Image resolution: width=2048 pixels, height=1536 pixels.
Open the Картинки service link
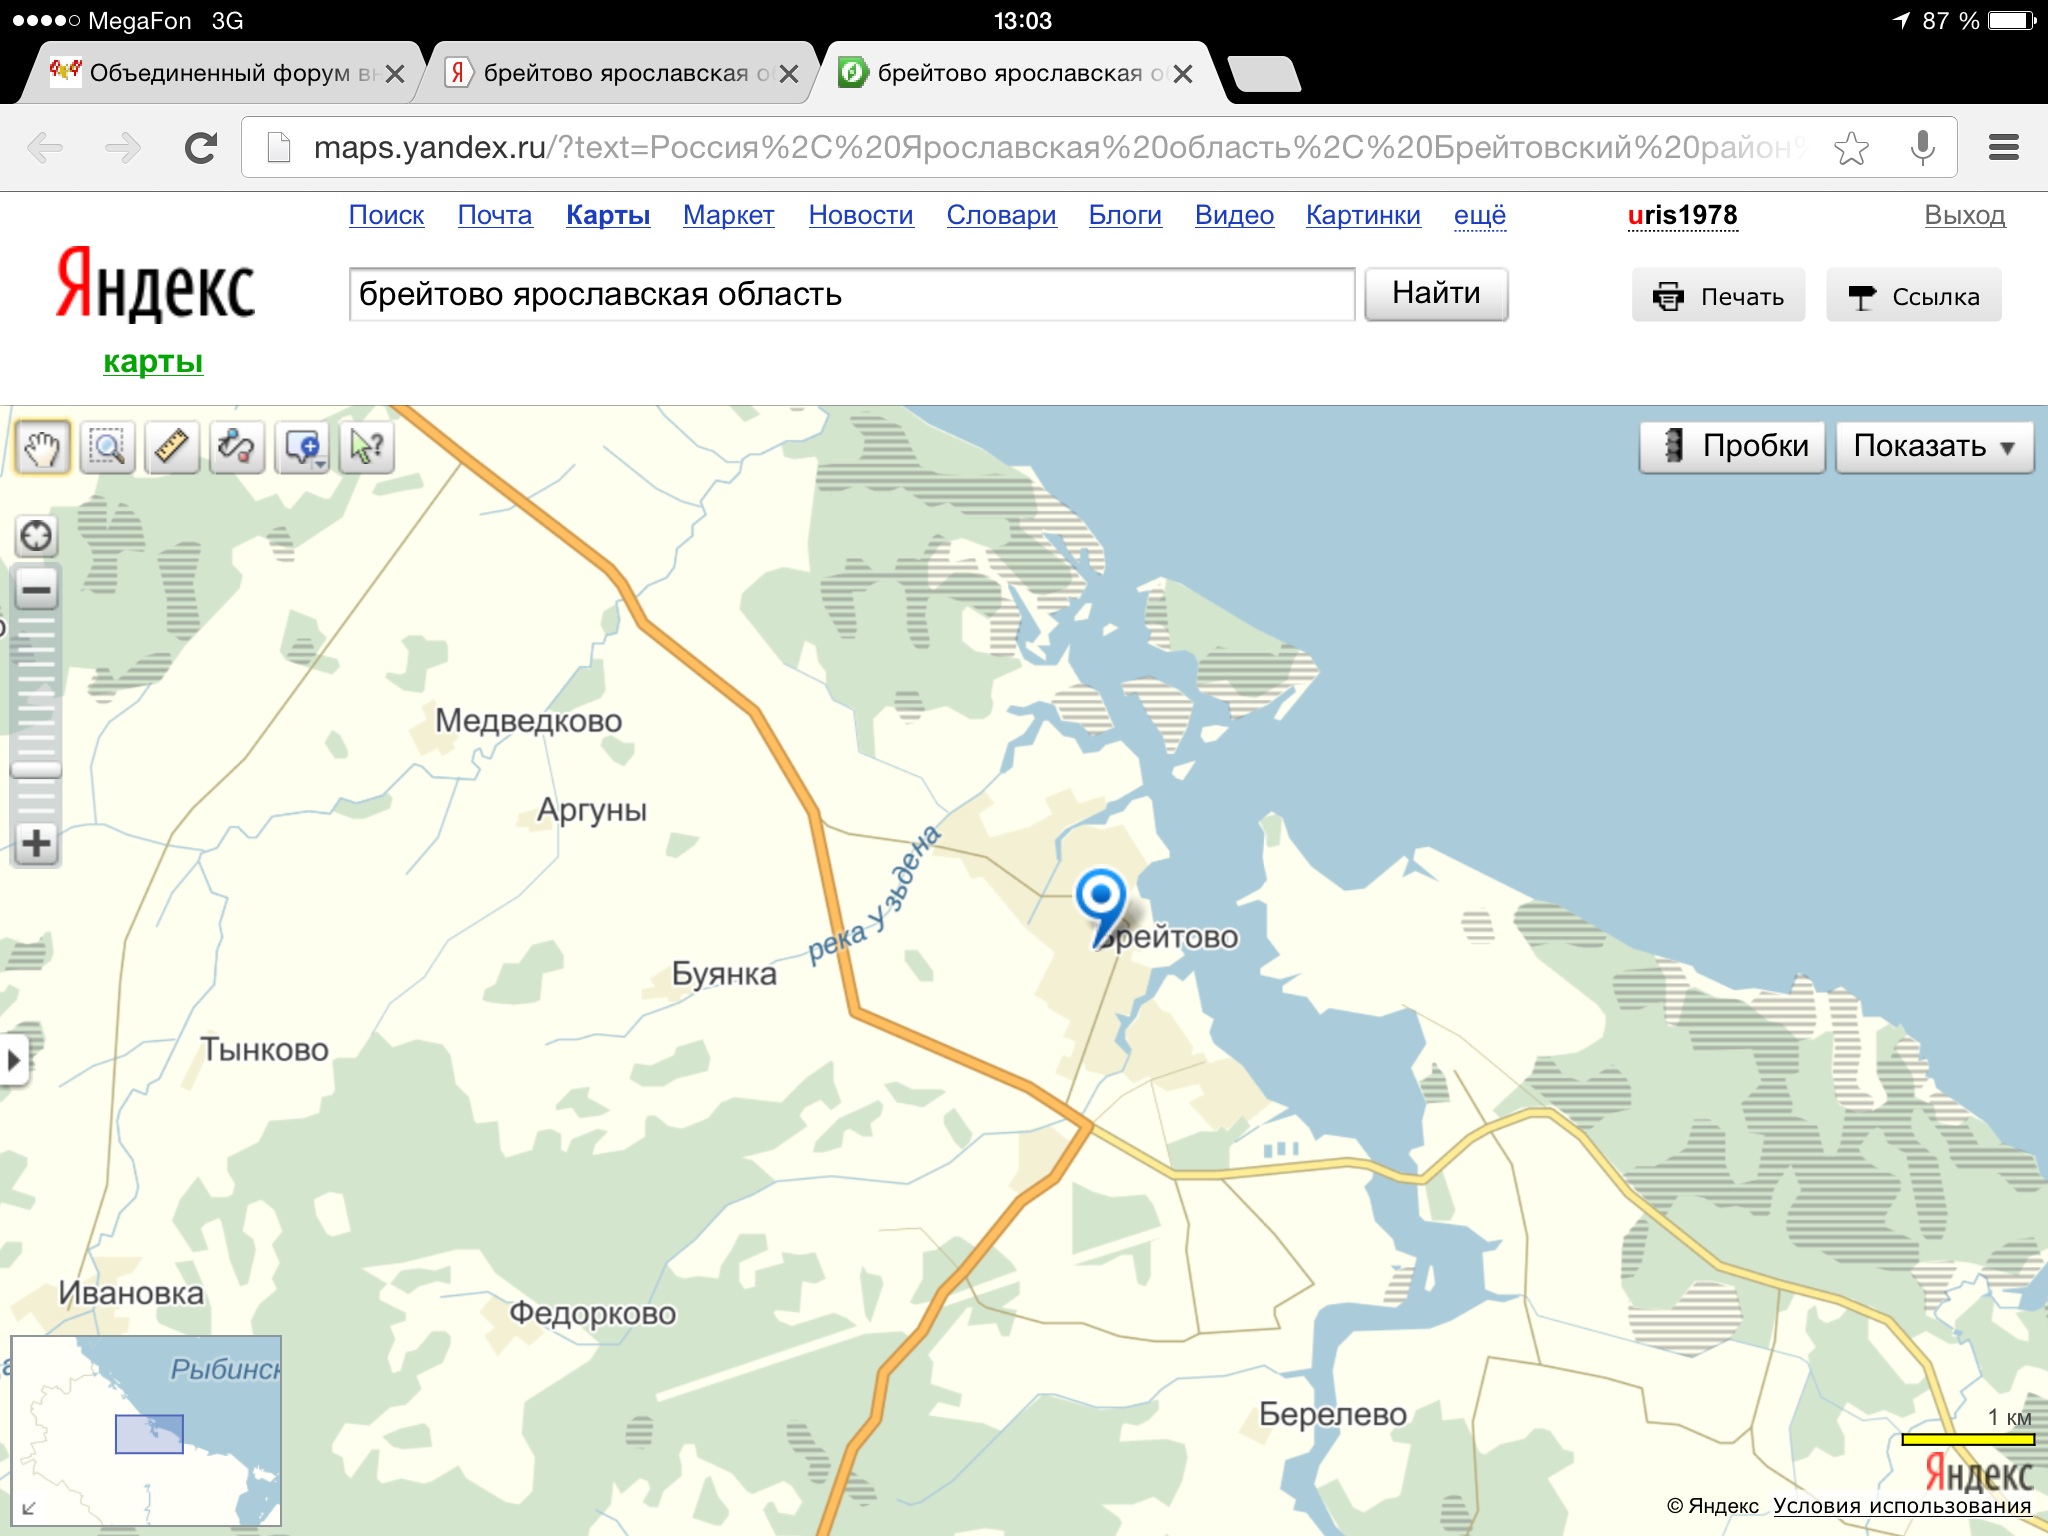pos(1362,215)
